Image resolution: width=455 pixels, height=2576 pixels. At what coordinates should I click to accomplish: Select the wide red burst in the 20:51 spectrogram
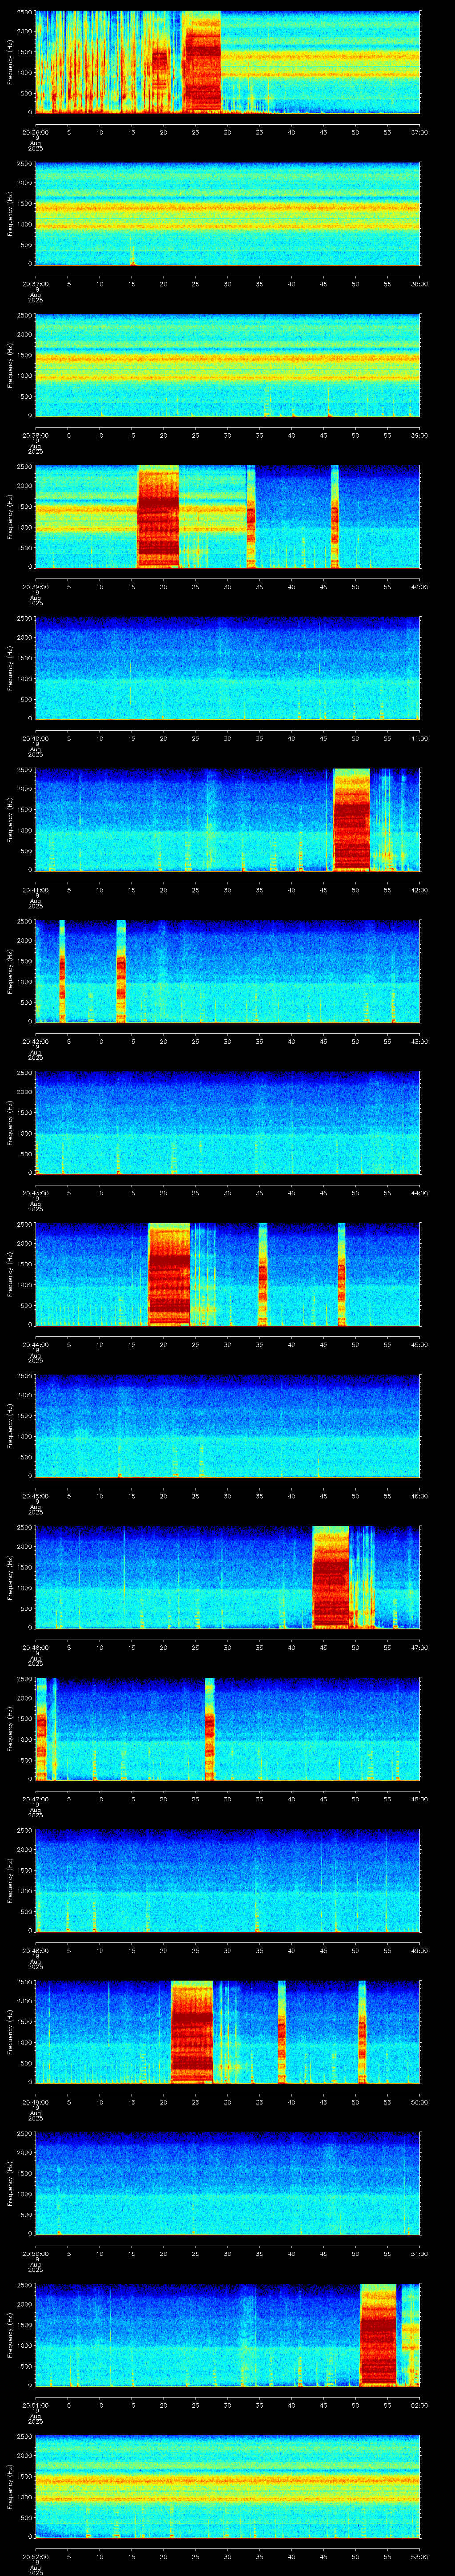pos(379,2335)
